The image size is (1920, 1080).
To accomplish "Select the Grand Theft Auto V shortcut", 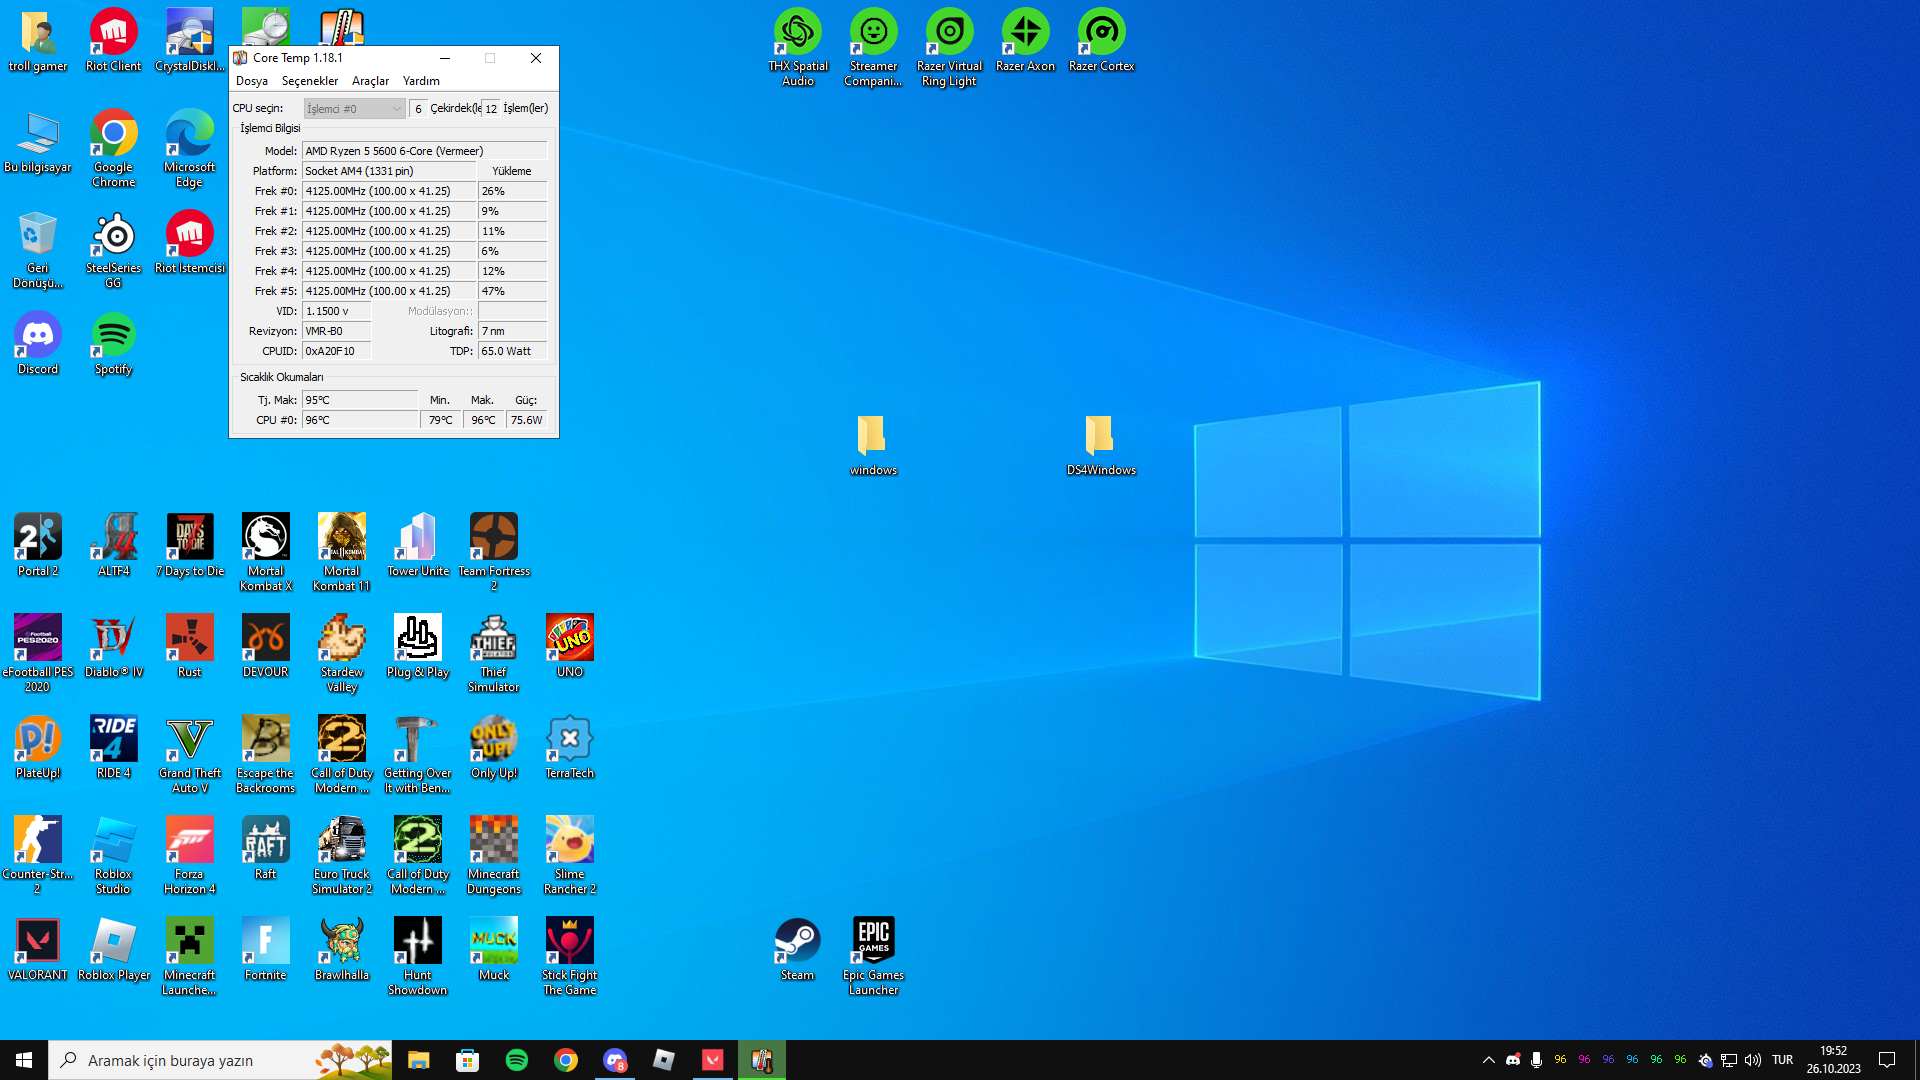I will (190, 754).
